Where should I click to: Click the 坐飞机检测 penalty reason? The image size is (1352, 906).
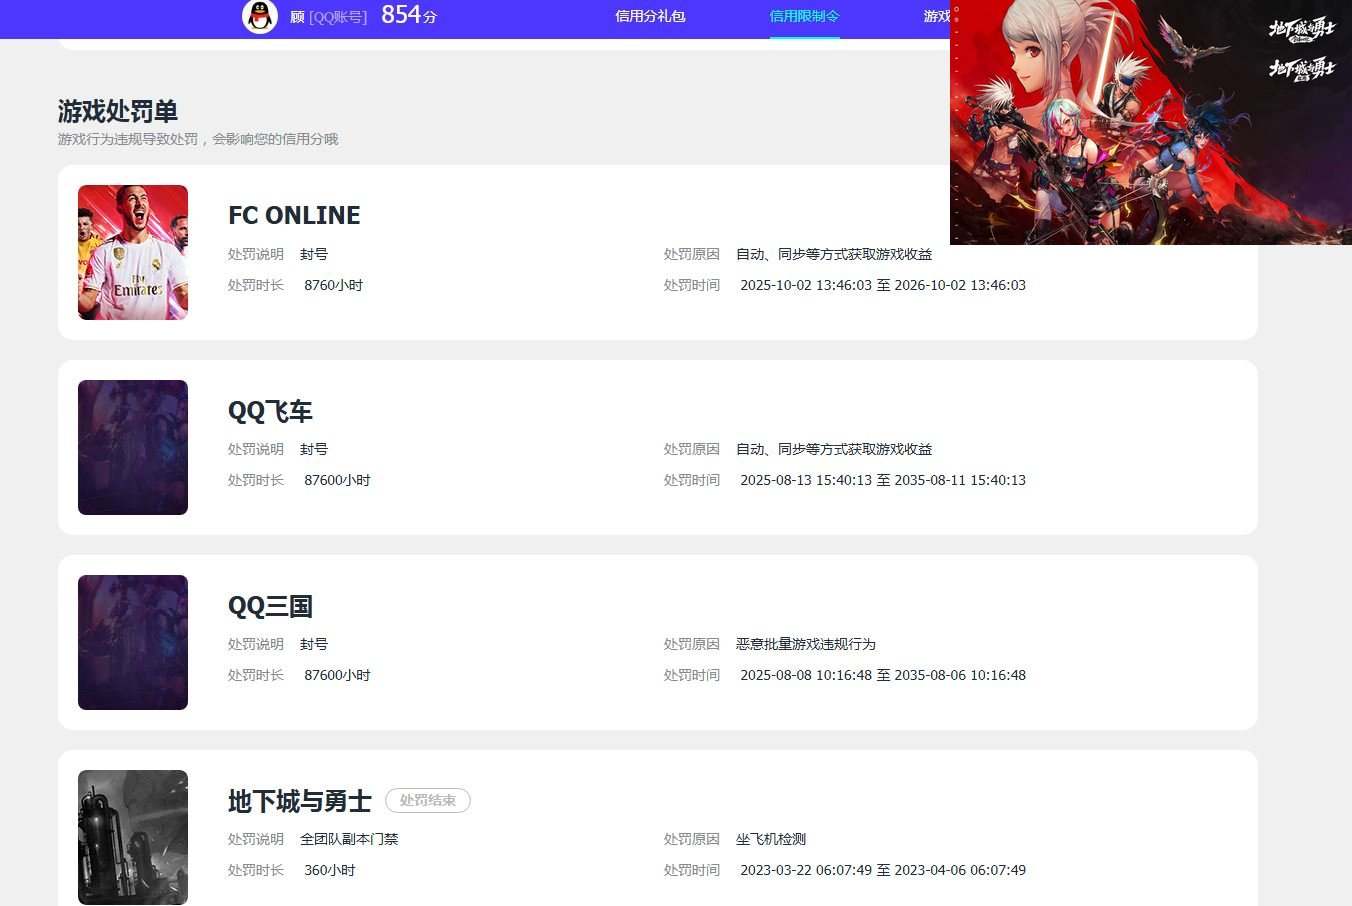pos(771,839)
